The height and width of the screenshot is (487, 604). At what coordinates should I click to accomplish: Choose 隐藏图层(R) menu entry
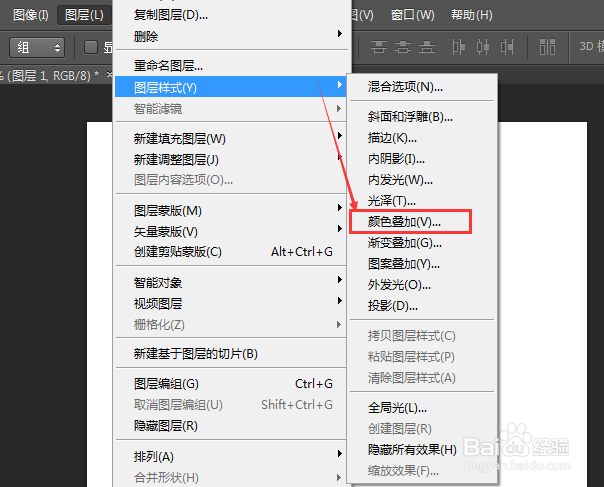231,425
